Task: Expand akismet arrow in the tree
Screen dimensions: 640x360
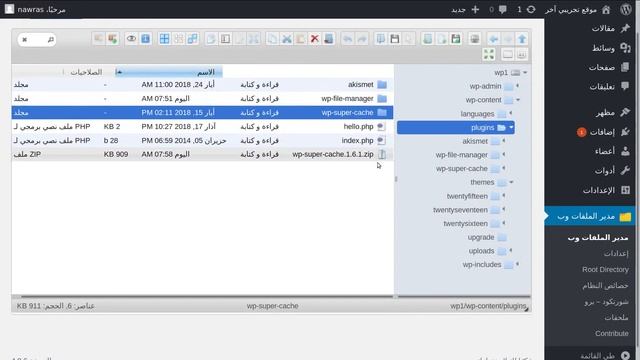Action: coord(504,141)
